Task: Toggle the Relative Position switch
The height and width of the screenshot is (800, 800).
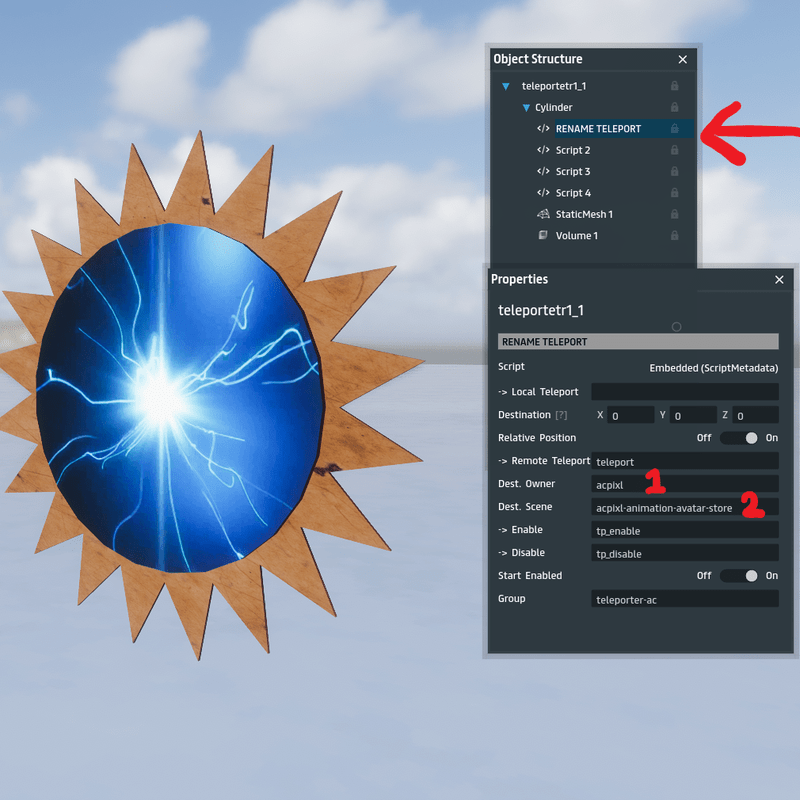Action: pyautogui.click(x=741, y=438)
